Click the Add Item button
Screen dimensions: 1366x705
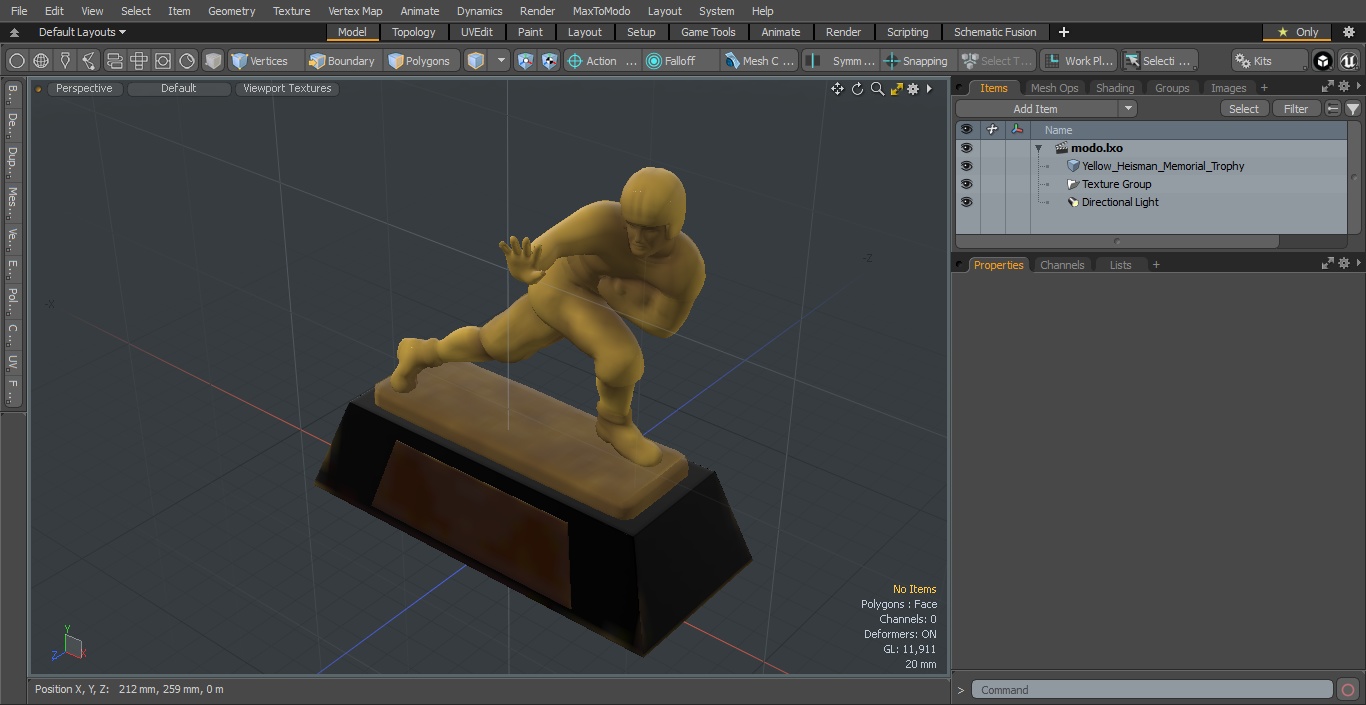1035,109
